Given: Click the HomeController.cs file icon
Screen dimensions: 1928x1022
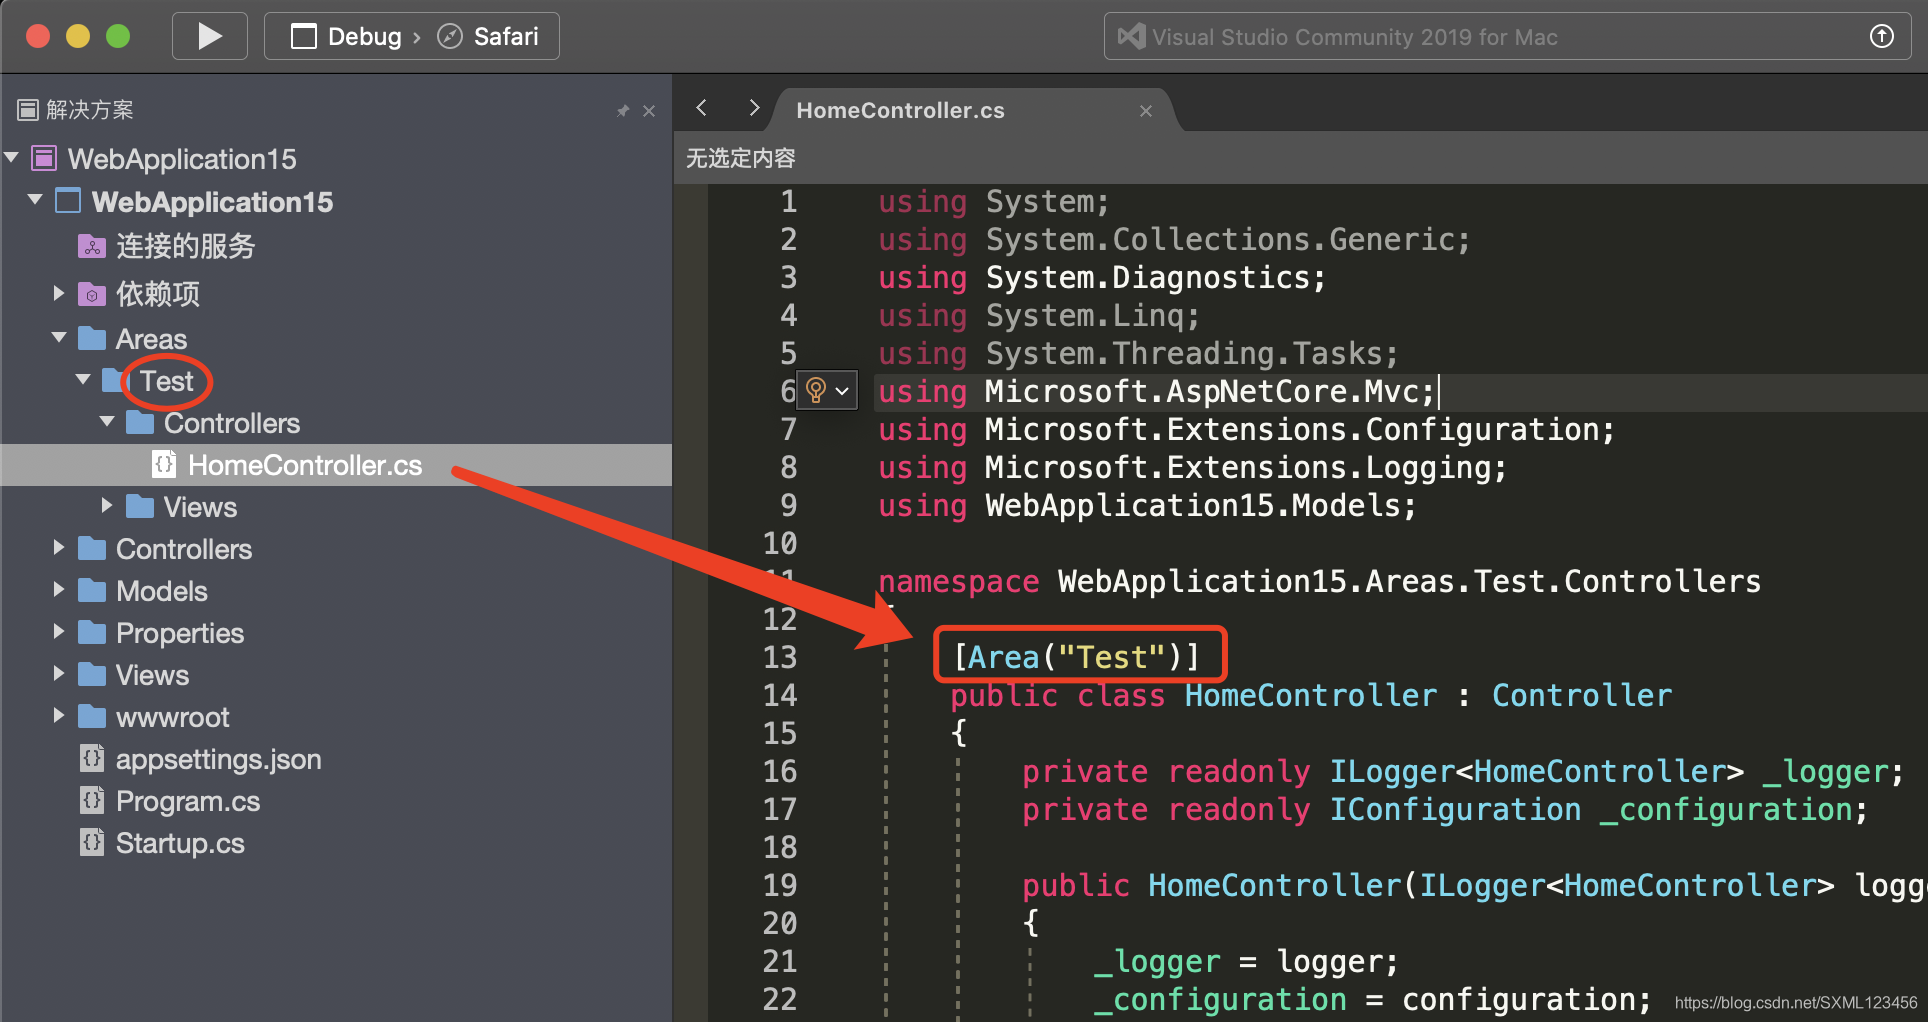Looking at the screenshot, I should pyautogui.click(x=164, y=464).
